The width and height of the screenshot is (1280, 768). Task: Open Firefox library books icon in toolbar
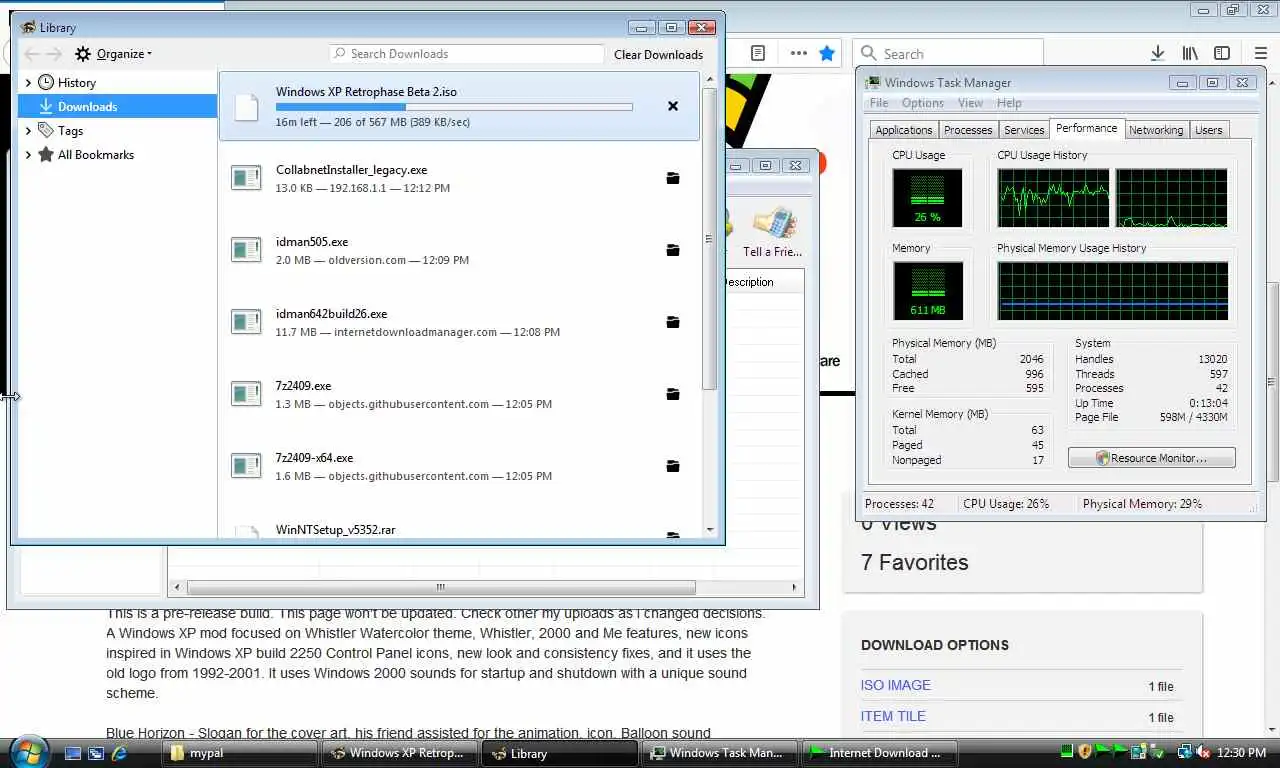(x=1190, y=53)
